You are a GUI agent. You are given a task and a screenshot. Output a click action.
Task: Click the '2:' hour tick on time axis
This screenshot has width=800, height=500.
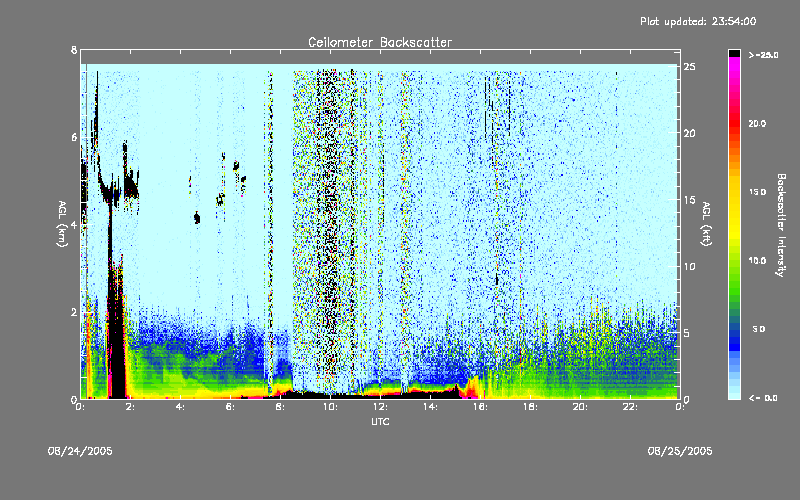130,407
